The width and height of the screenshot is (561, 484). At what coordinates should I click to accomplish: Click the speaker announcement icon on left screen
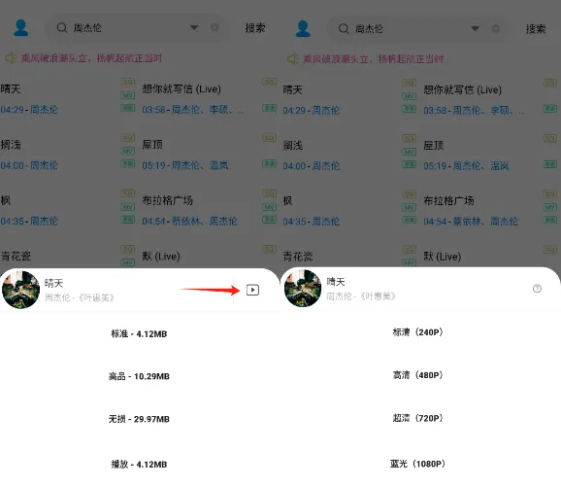click(x=11, y=58)
